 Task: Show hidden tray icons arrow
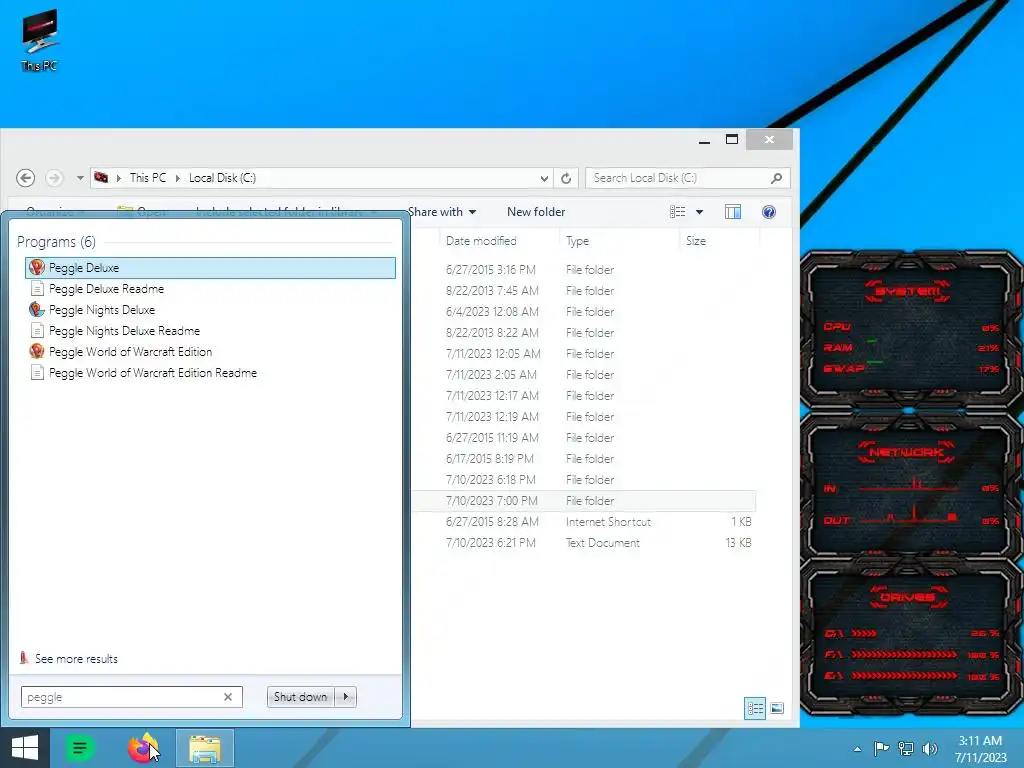(857, 750)
